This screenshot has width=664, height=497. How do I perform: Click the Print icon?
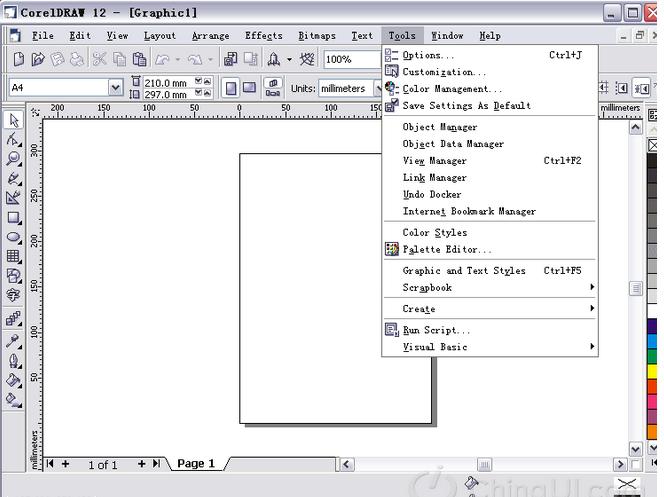pos(77,59)
